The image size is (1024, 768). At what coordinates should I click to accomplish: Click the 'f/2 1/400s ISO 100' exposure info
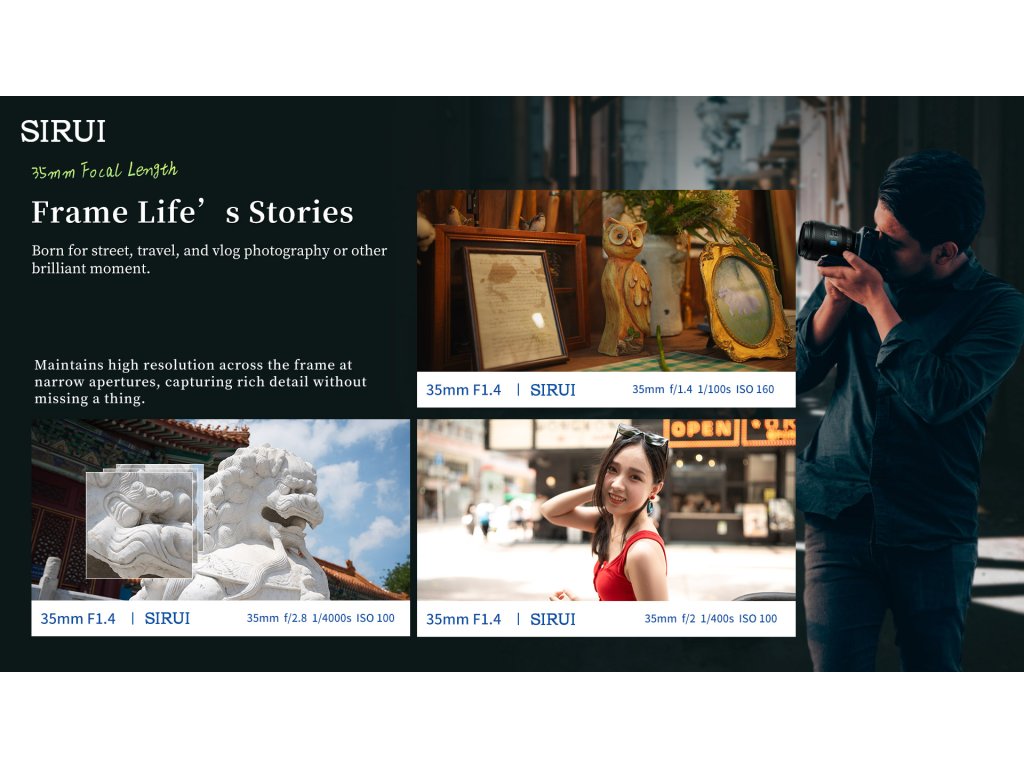[729, 618]
